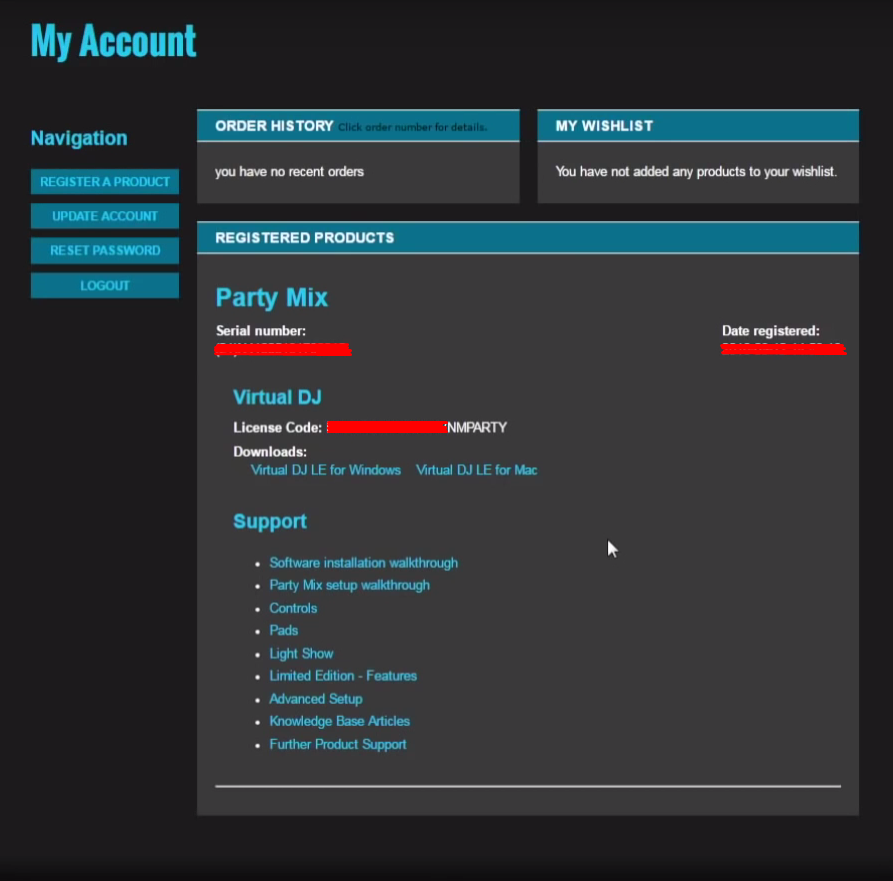Open Limited Edition - Features link
The width and height of the screenshot is (893, 881).
point(343,676)
